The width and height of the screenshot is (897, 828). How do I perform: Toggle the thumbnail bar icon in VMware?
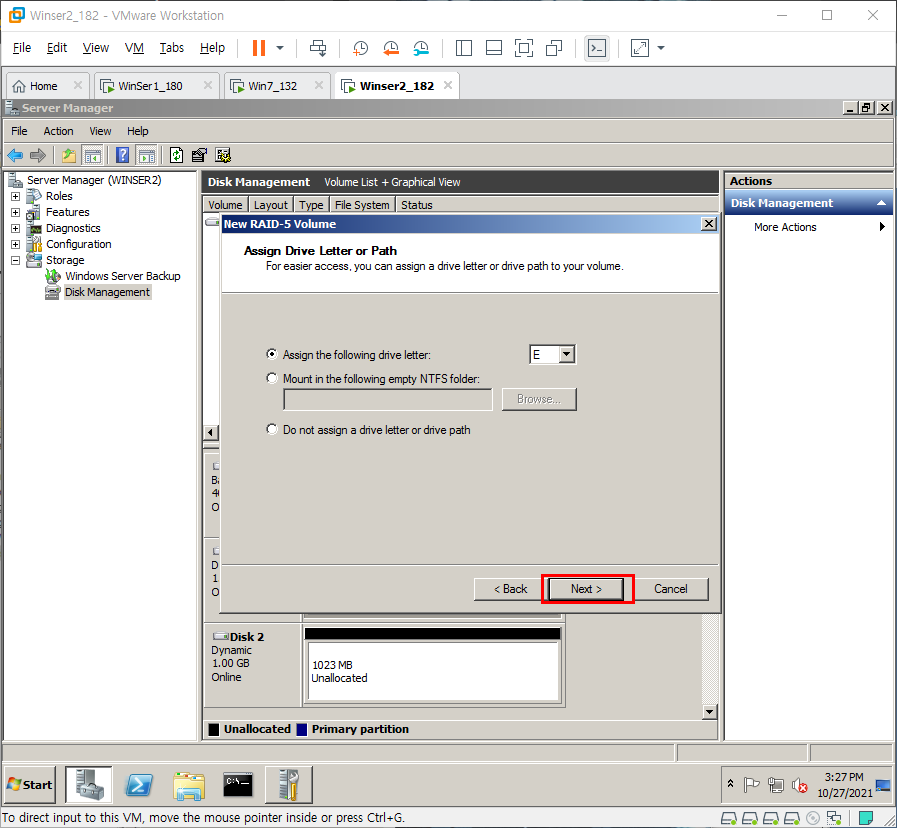click(x=494, y=48)
